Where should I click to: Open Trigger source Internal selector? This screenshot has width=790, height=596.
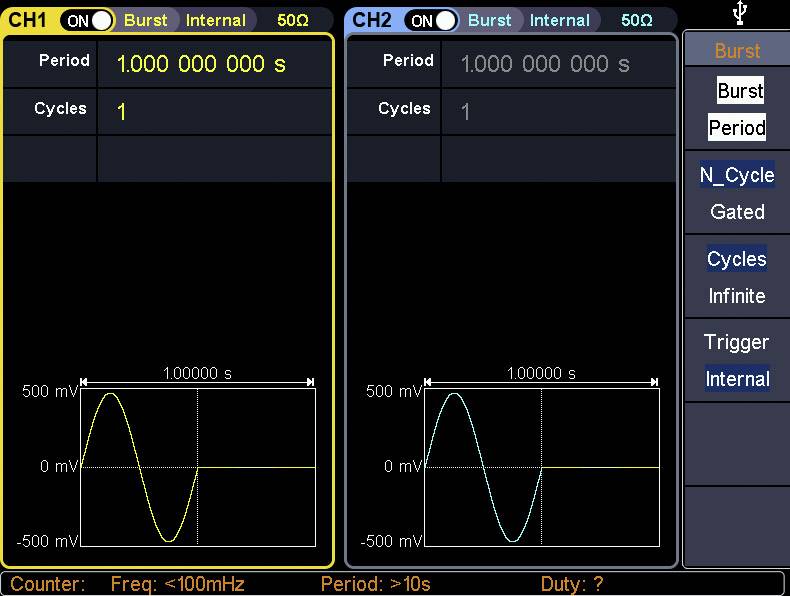click(737, 379)
